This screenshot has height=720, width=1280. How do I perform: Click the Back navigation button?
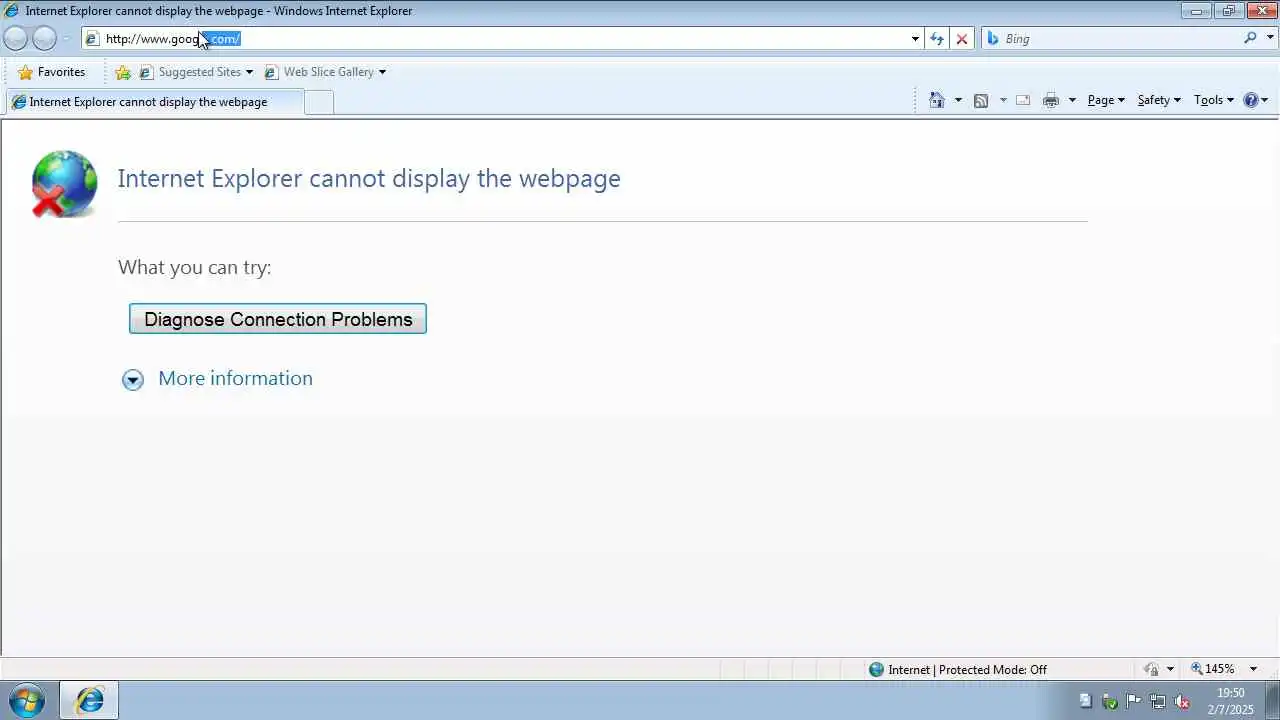click(x=16, y=38)
